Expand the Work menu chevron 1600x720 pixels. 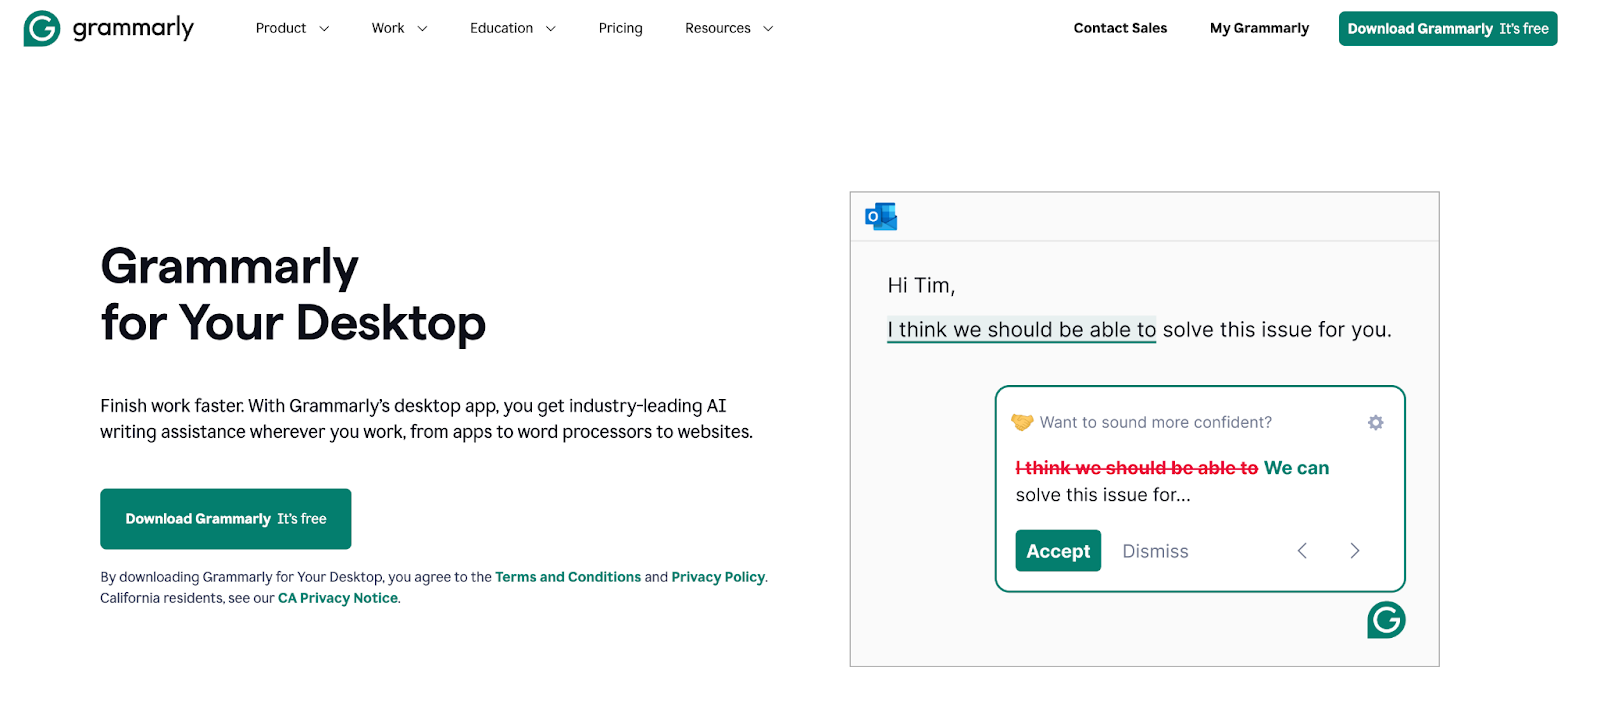(x=422, y=29)
